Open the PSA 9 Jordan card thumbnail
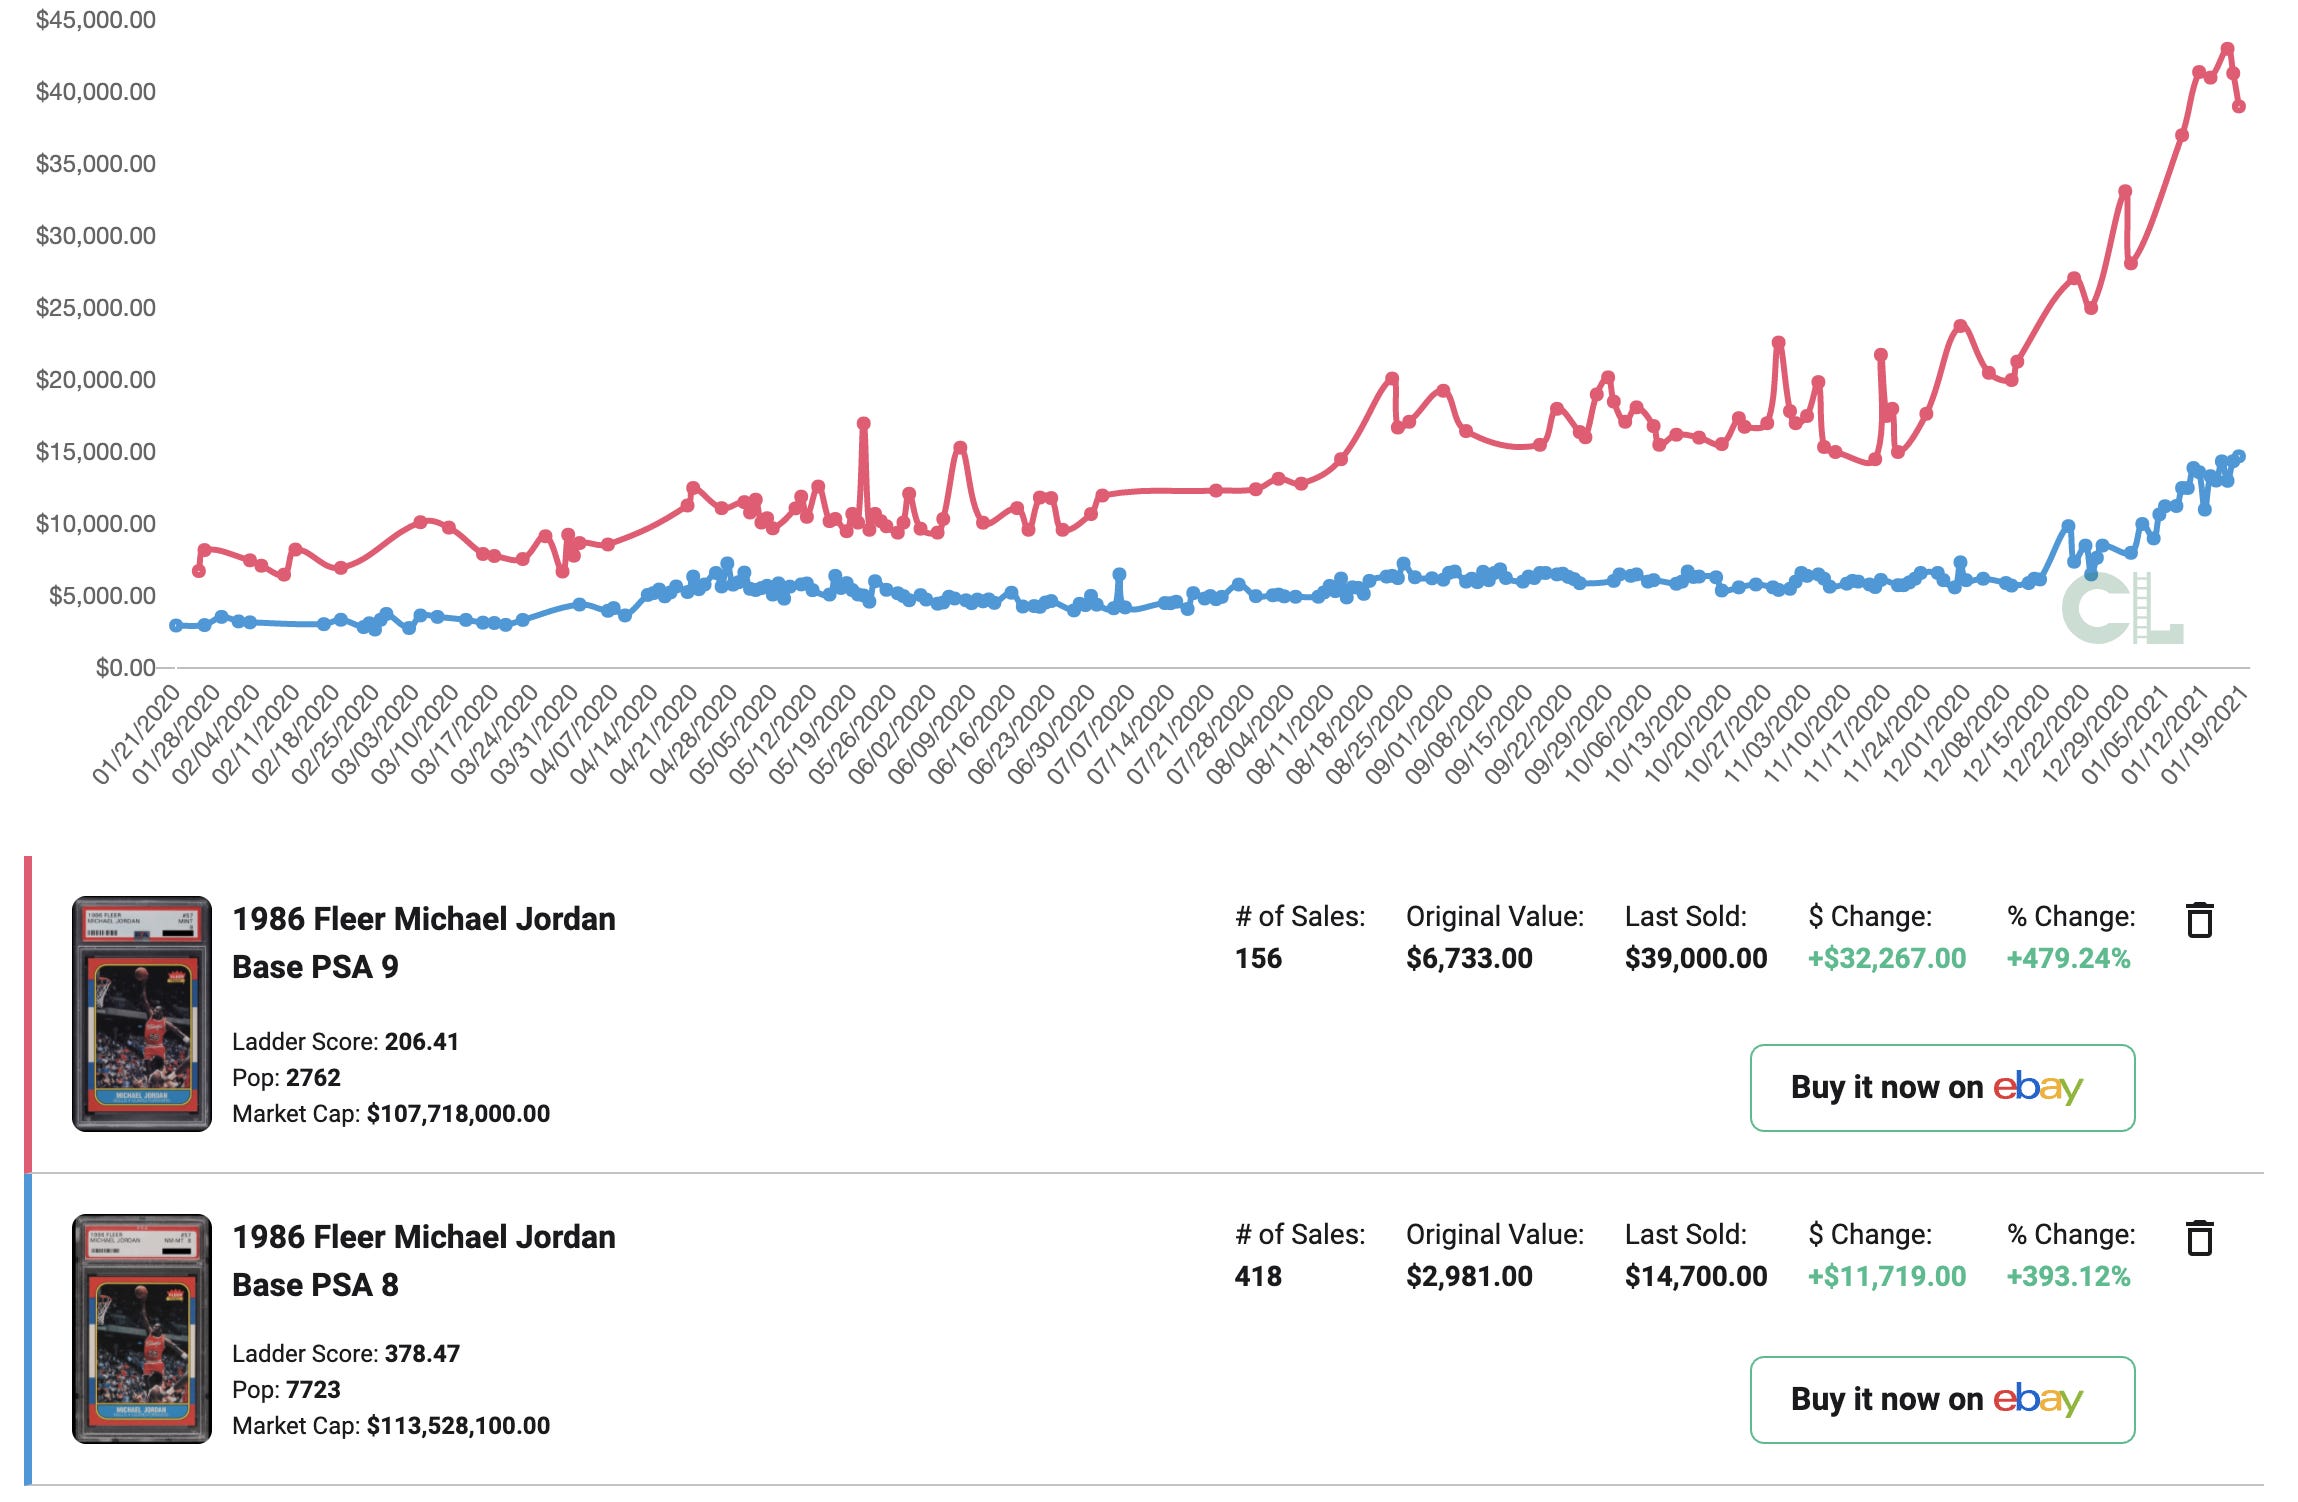 [x=142, y=1014]
